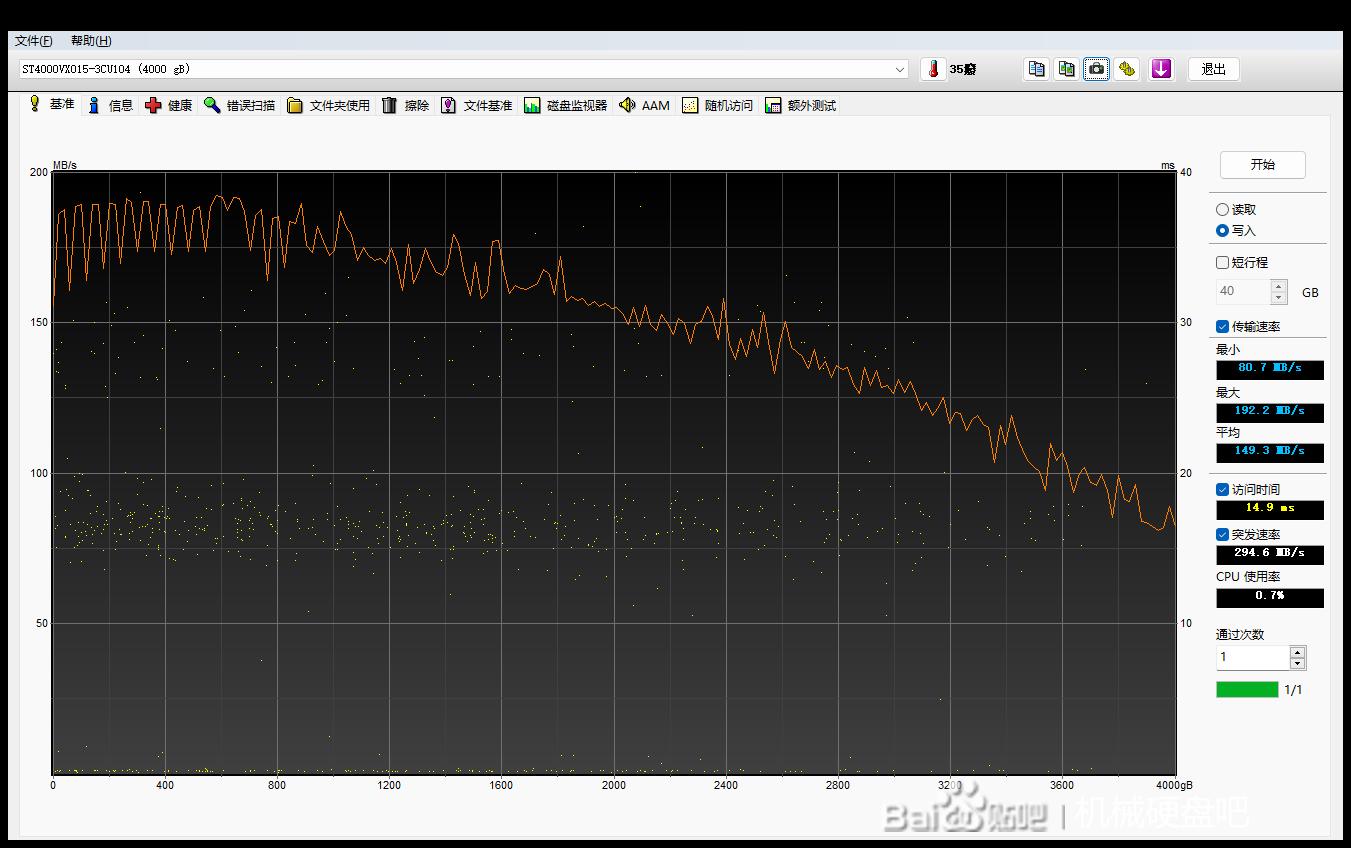Image resolution: width=1351 pixels, height=848 pixels.
Task: Copy screenshot to clipboard icon
Action: [x=1067, y=69]
